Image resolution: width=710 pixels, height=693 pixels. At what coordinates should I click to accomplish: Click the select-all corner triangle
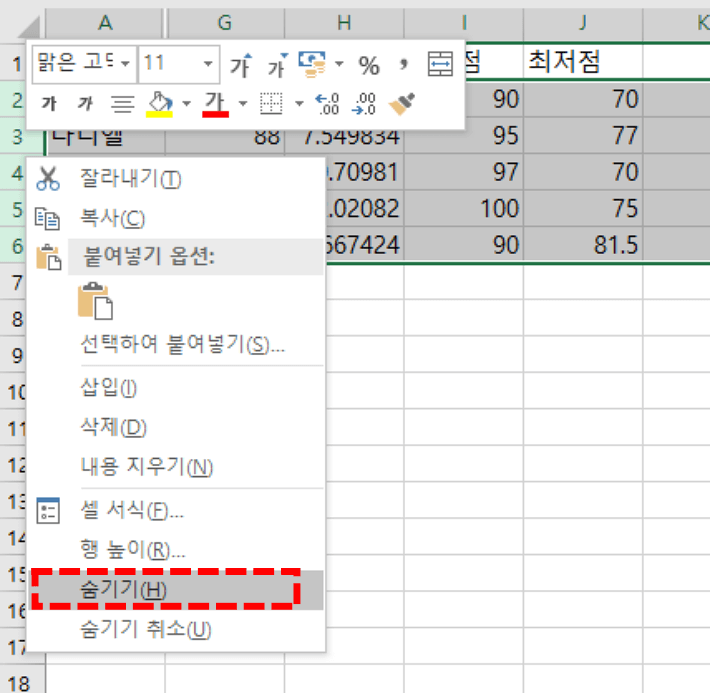30,27
